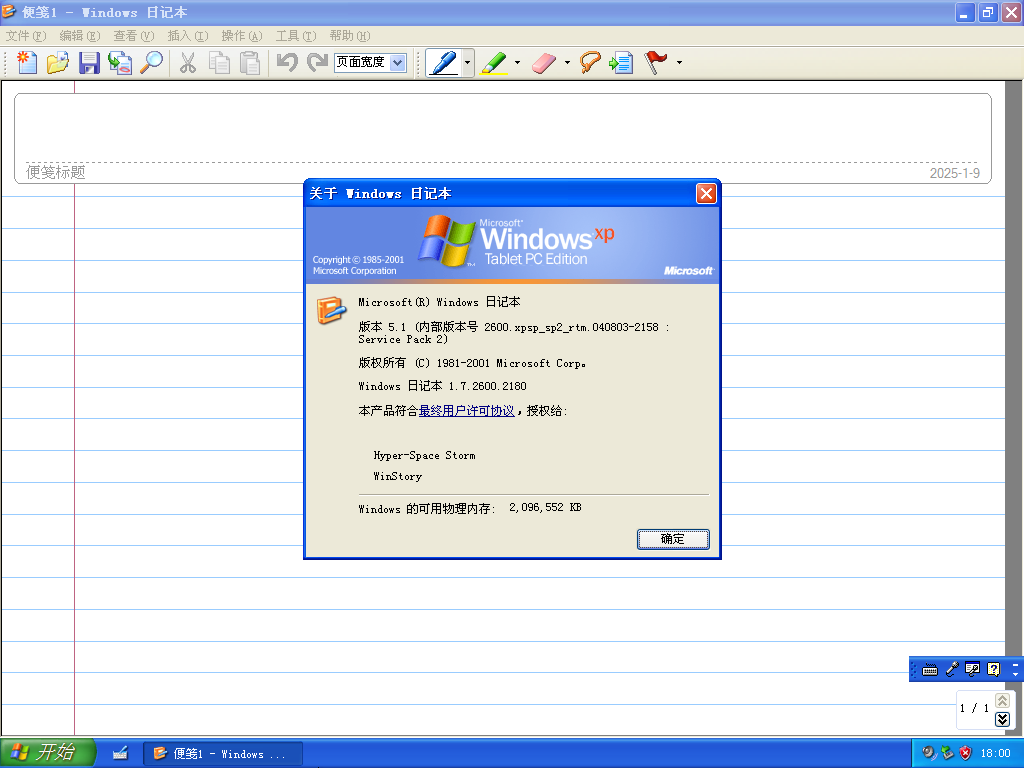Open the 查看(V) menu

tap(134, 36)
